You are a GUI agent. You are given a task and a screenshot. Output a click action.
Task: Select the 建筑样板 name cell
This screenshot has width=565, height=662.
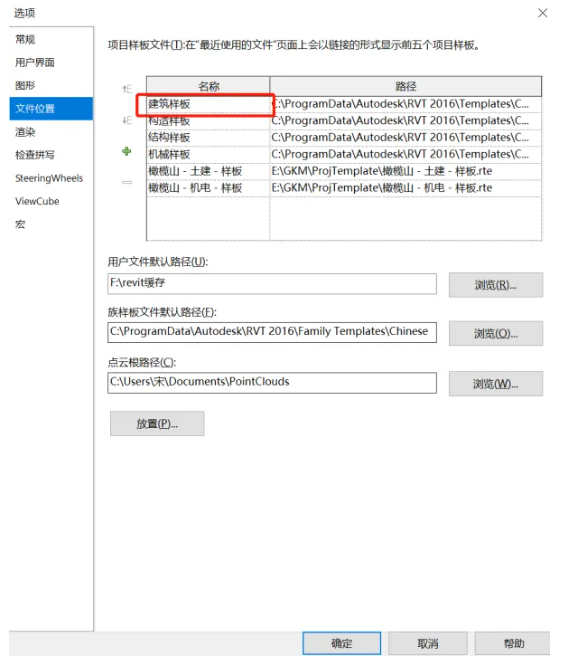pos(208,104)
